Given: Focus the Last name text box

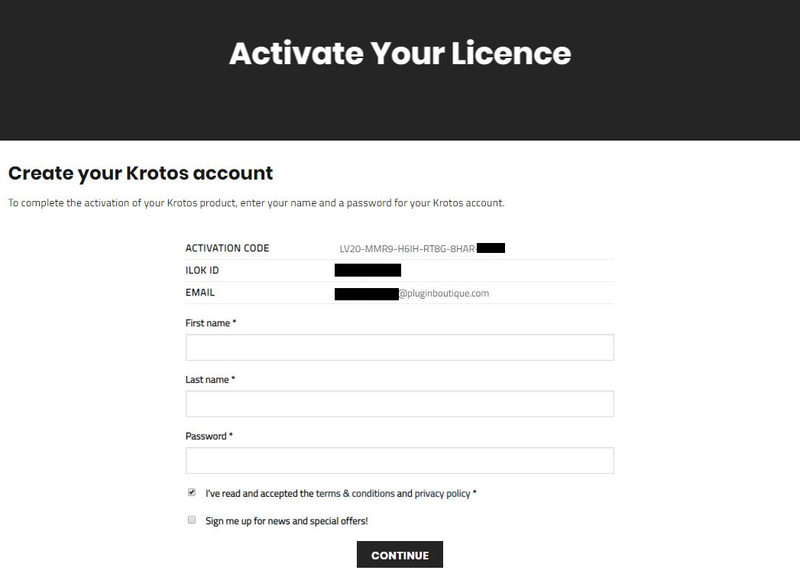Looking at the screenshot, I should (x=399, y=404).
